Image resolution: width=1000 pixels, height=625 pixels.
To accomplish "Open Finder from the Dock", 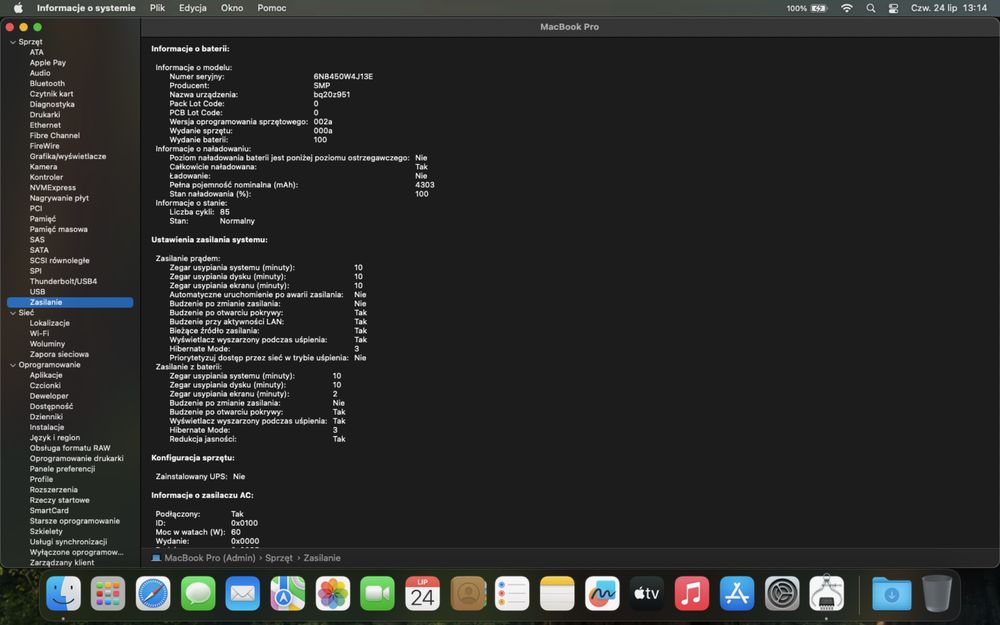I will [63, 594].
